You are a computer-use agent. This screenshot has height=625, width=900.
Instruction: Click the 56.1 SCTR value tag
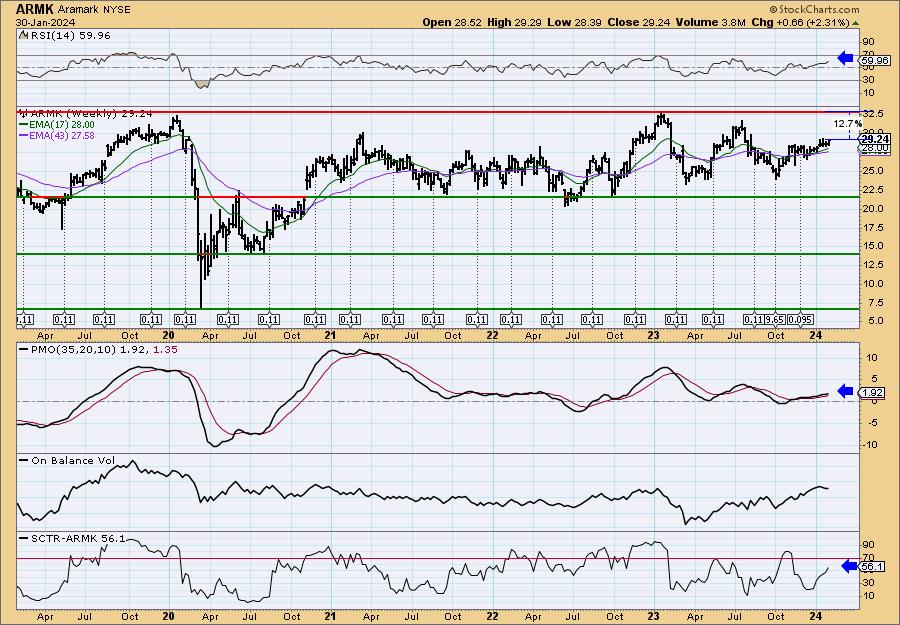tap(872, 566)
